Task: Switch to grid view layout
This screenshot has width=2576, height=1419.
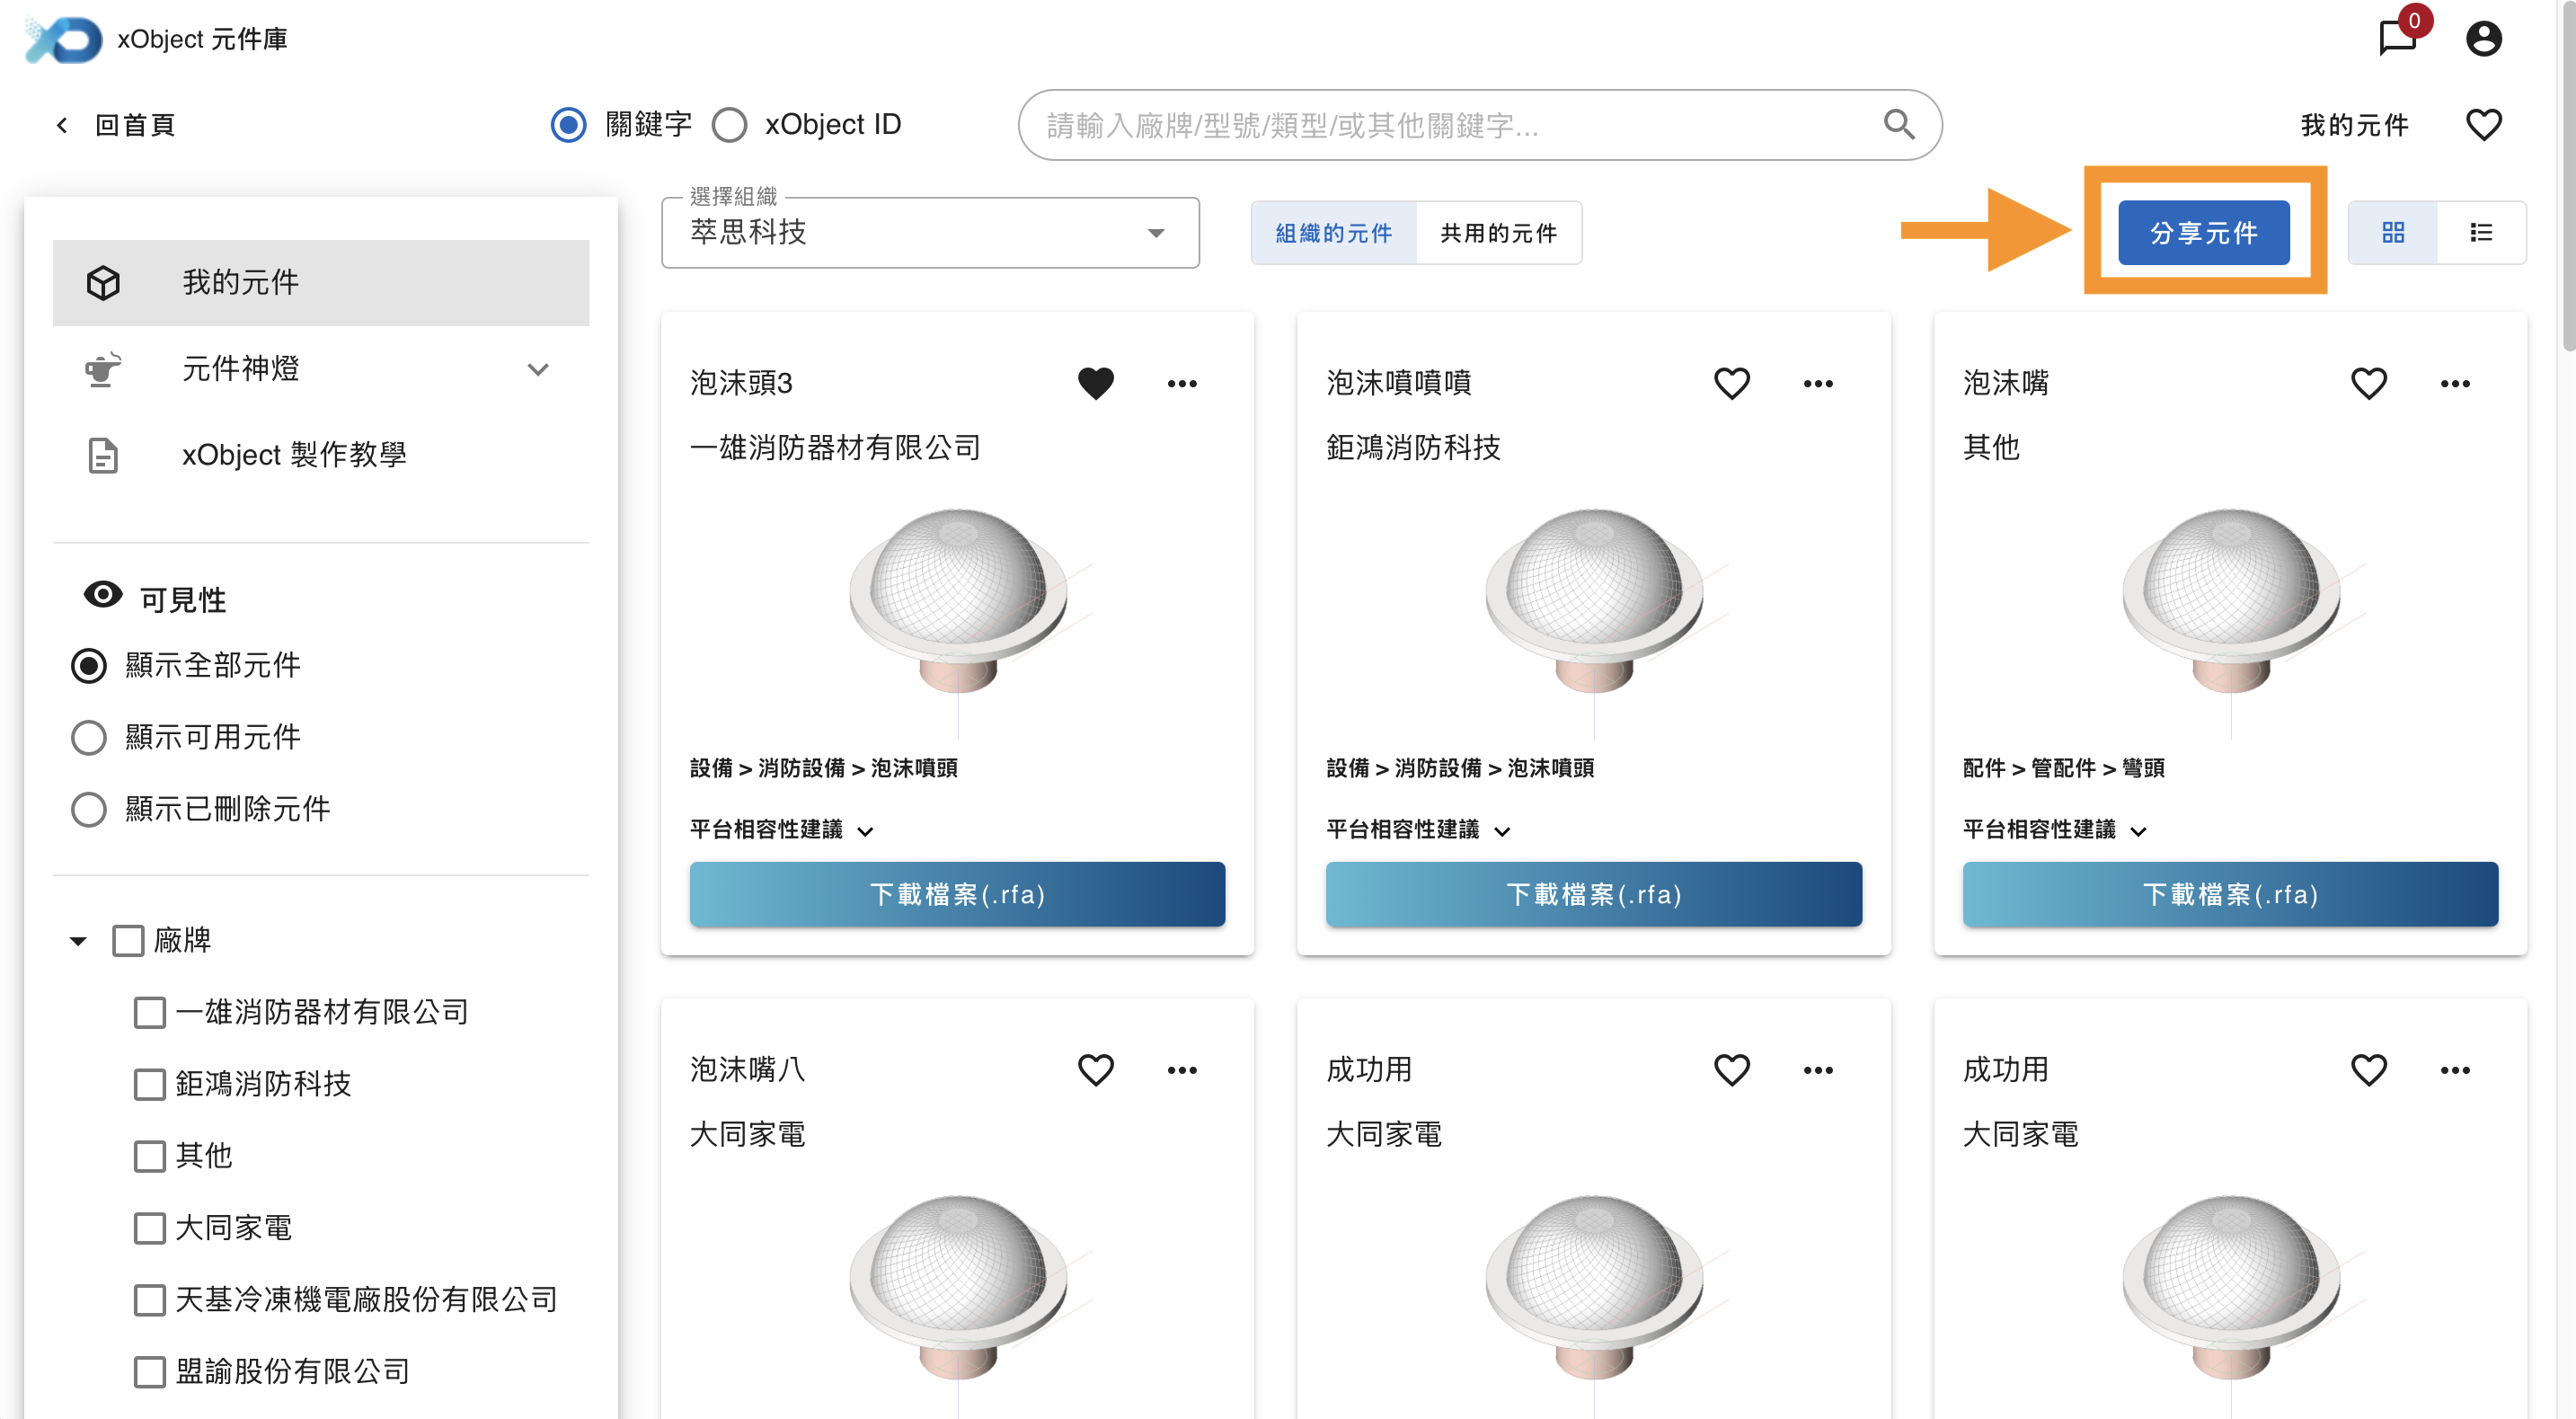Action: point(2392,233)
